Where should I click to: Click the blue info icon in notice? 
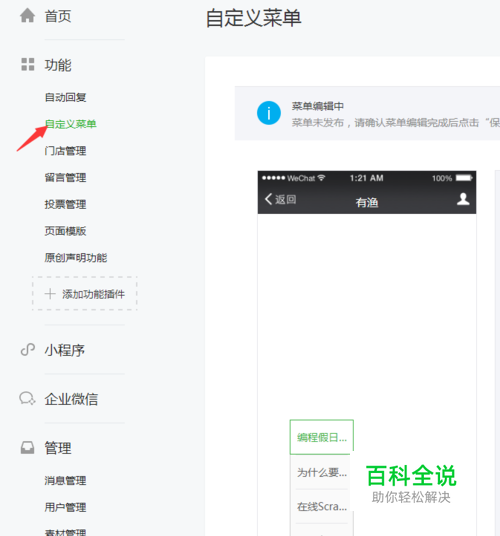(269, 113)
